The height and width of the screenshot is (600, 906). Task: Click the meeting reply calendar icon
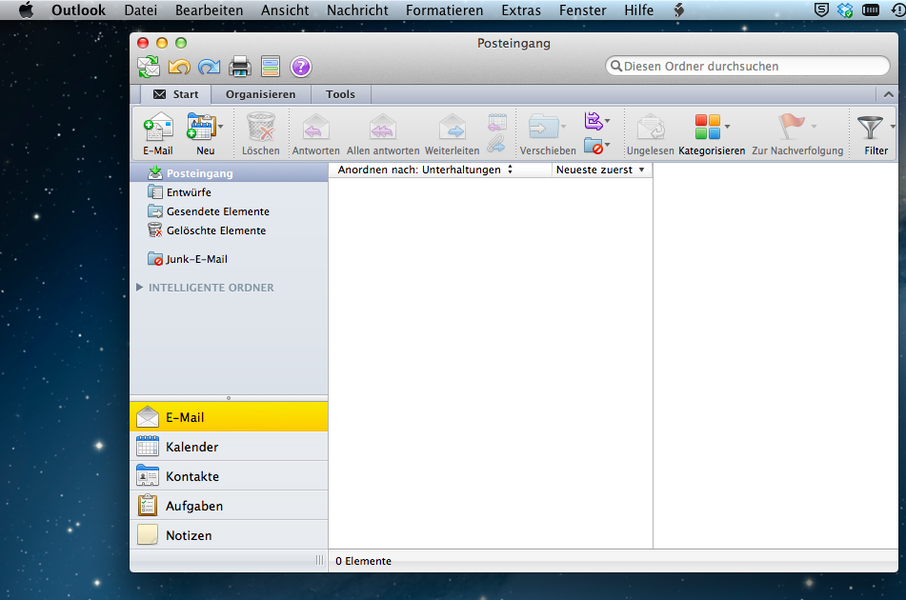tap(497, 122)
